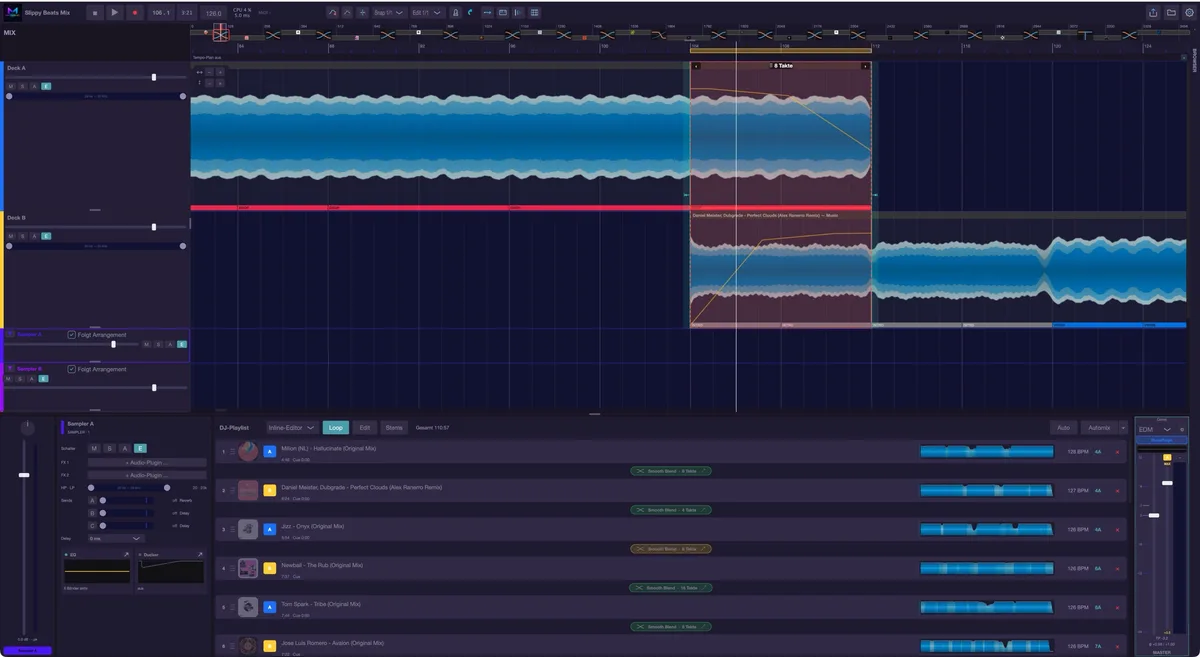
Task: Toggle teal E button in Sampler A channel strip
Action: tap(141, 448)
